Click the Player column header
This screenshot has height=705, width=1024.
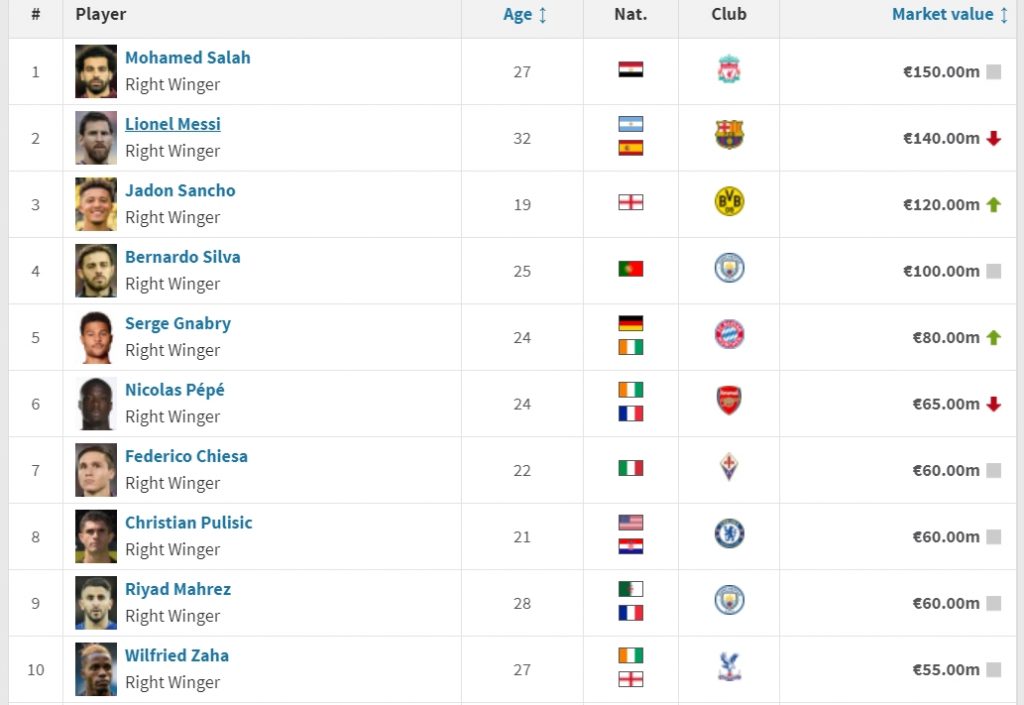point(101,15)
